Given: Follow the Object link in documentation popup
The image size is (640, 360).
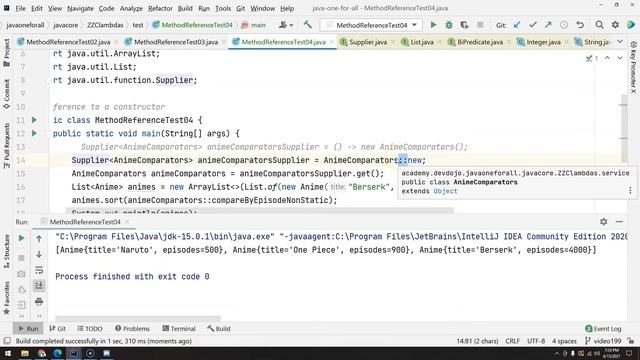Looking at the screenshot, I should 445,191.
